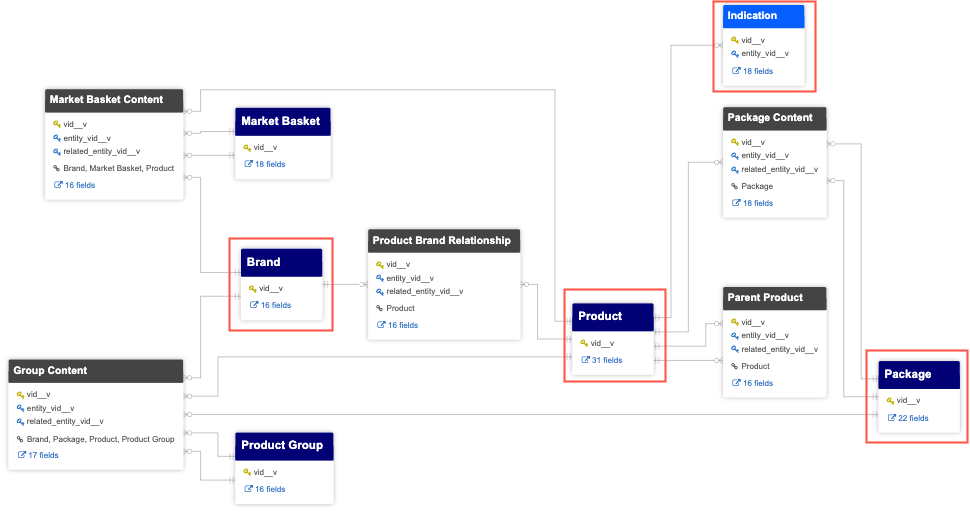The height and width of the screenshot is (513, 970).
Task: Click the external-link icon in the Product Group box
Action: pyautogui.click(x=249, y=489)
